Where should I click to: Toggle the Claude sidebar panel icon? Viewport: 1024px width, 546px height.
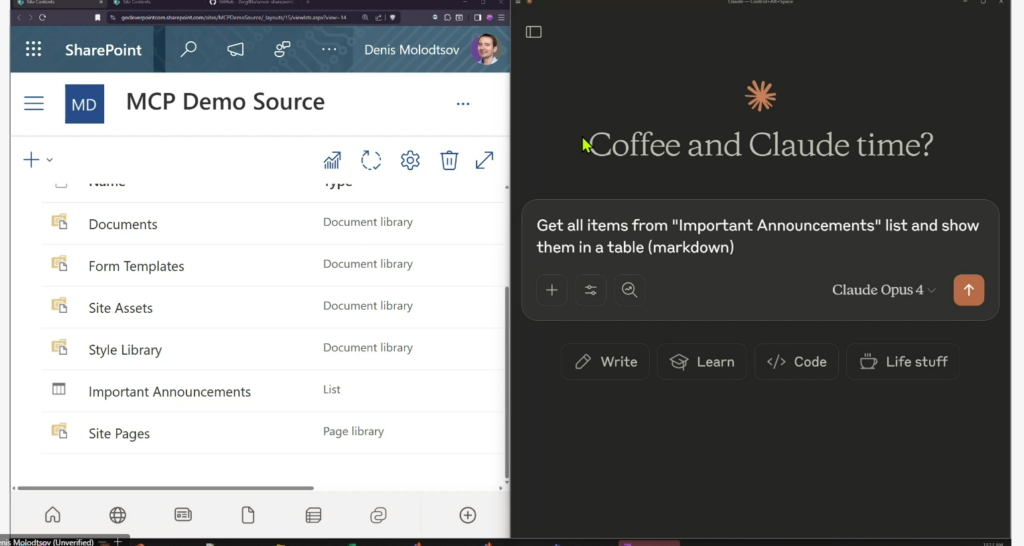(x=534, y=32)
